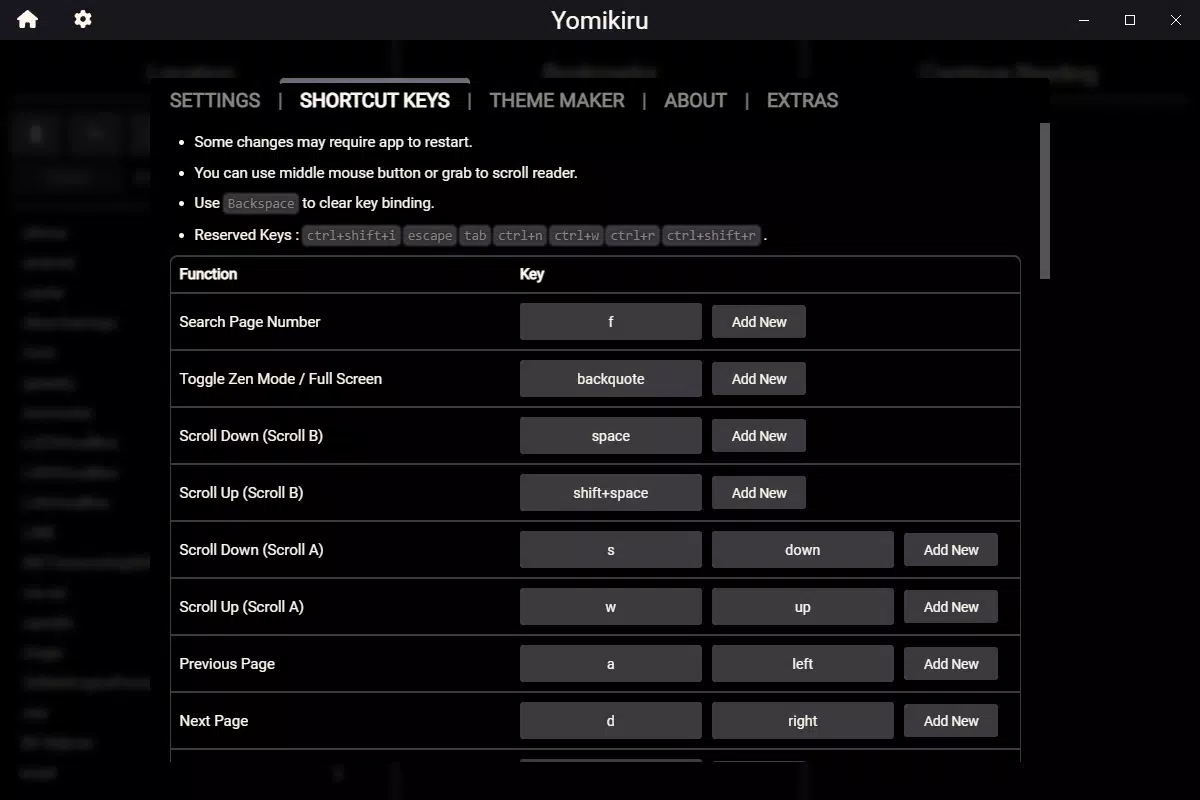Switch to the ABOUT tab
This screenshot has width=1200, height=800.
(695, 100)
